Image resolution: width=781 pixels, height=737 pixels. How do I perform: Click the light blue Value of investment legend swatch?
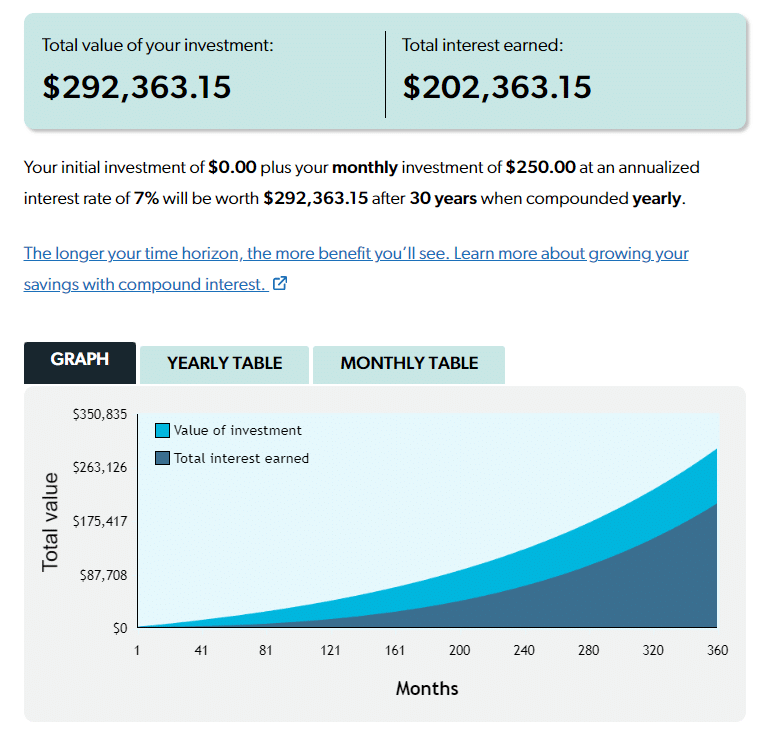coord(162,431)
